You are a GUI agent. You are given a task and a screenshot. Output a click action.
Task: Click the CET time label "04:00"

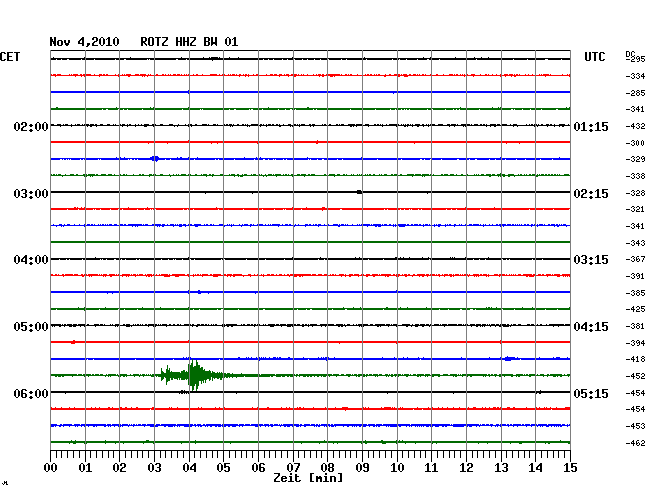tap(31, 260)
